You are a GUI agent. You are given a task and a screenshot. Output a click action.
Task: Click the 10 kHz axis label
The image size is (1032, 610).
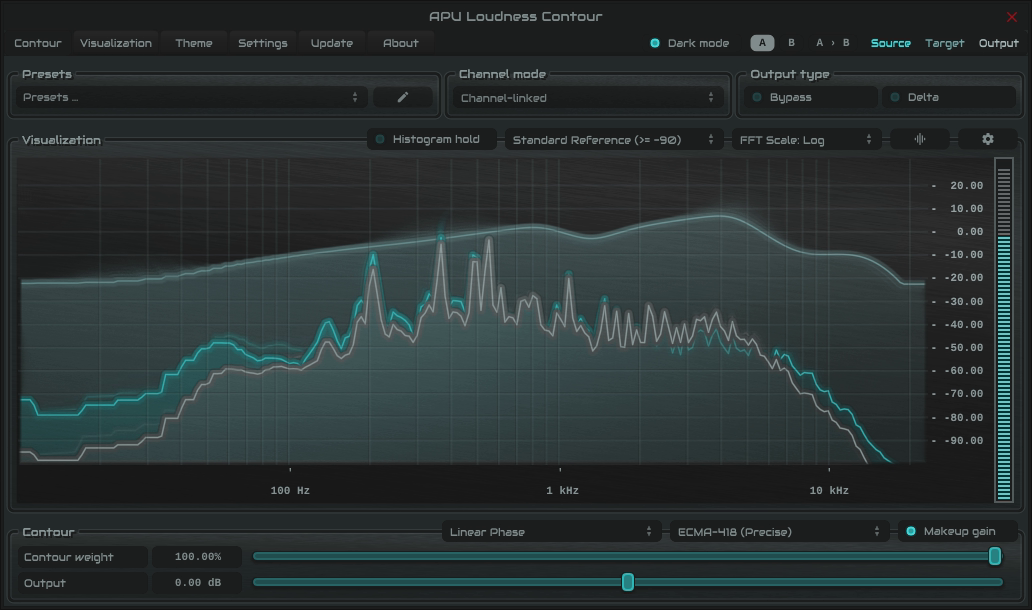[829, 490]
